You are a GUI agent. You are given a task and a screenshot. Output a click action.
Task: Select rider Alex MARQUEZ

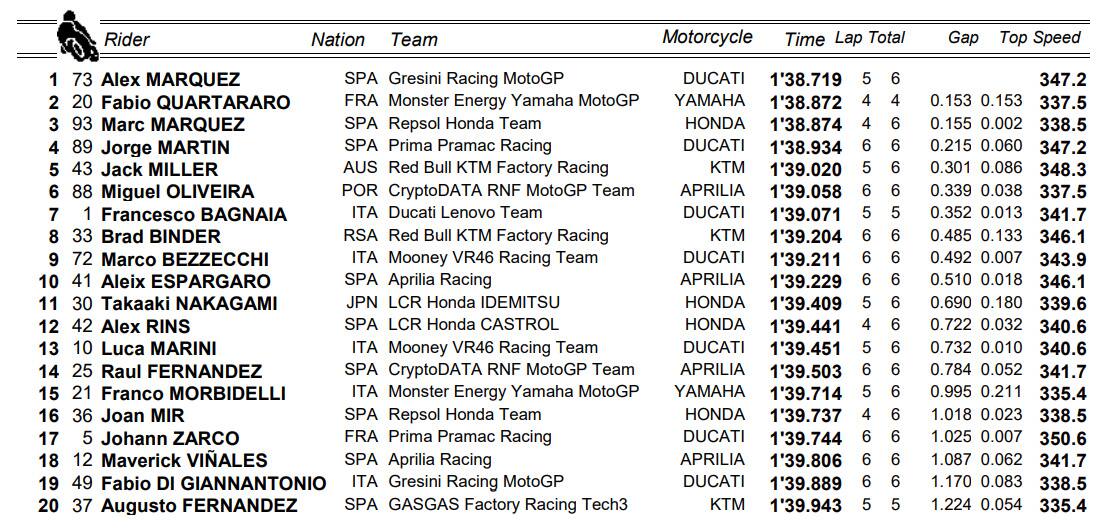170,80
